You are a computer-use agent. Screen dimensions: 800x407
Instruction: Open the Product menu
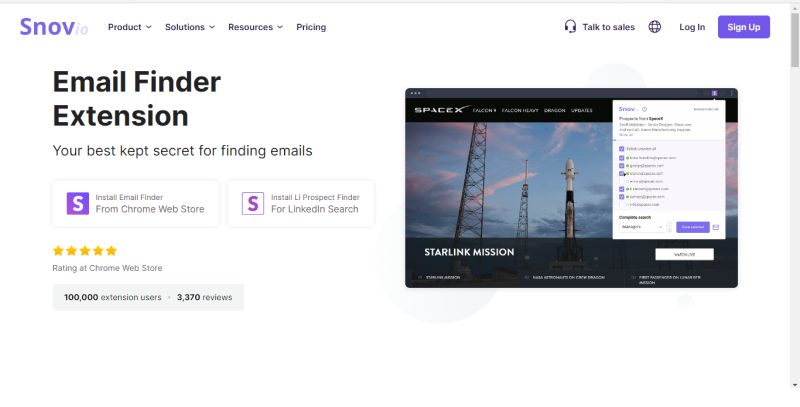coord(130,27)
